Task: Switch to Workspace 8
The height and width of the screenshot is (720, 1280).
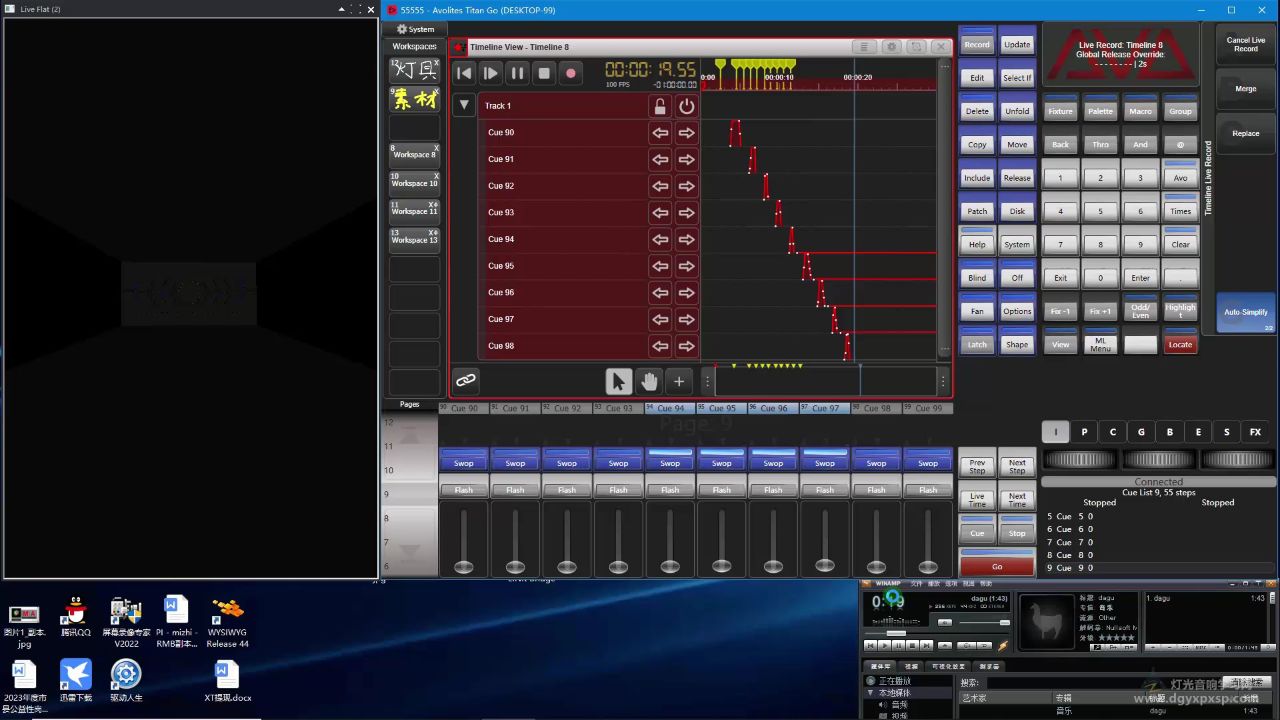Action: pos(414,154)
